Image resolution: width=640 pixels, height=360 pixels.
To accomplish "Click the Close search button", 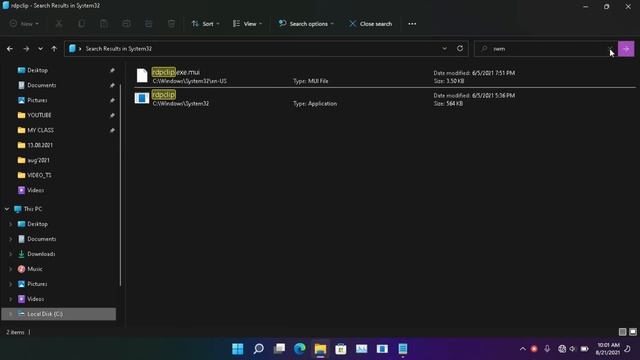I will click(371, 24).
